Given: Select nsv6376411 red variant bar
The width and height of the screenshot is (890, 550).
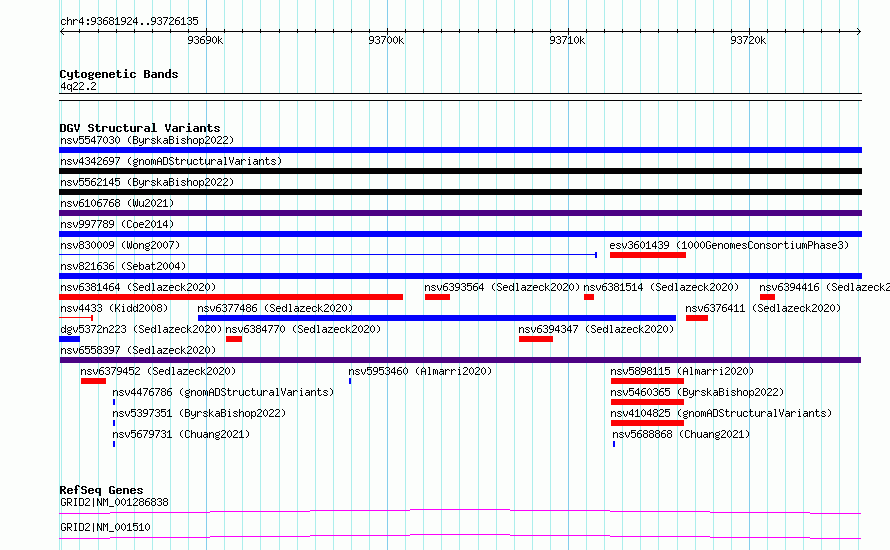Looking at the screenshot, I should click(696, 318).
